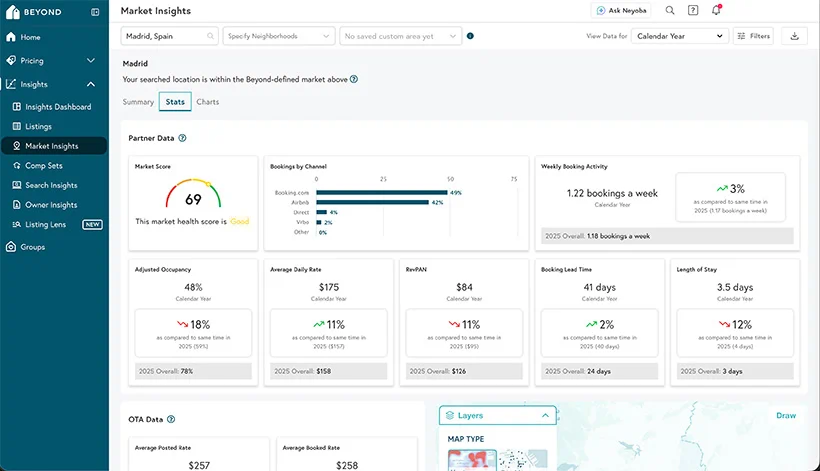Click the Average Posted Rate $257 value
820x471 pixels.
coord(199,465)
